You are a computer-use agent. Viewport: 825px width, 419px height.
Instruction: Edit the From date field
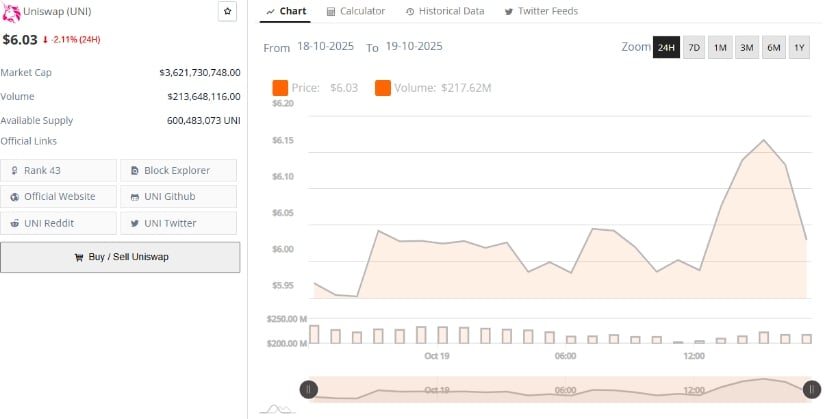(324, 47)
